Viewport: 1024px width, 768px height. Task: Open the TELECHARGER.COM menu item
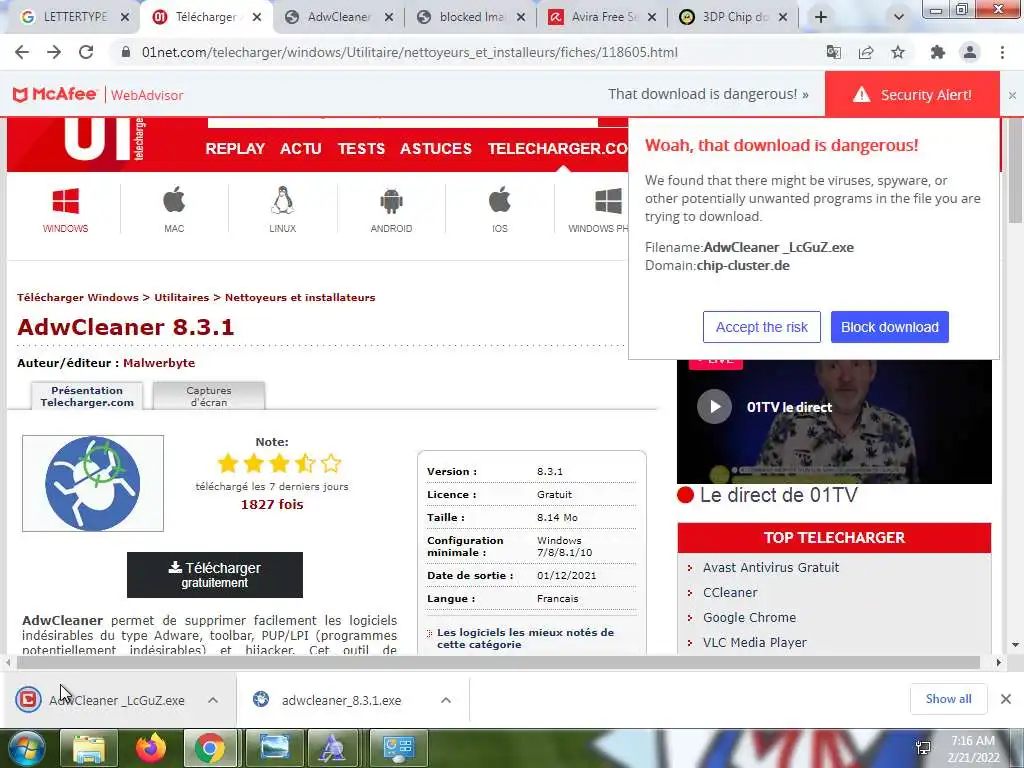[x=558, y=149]
